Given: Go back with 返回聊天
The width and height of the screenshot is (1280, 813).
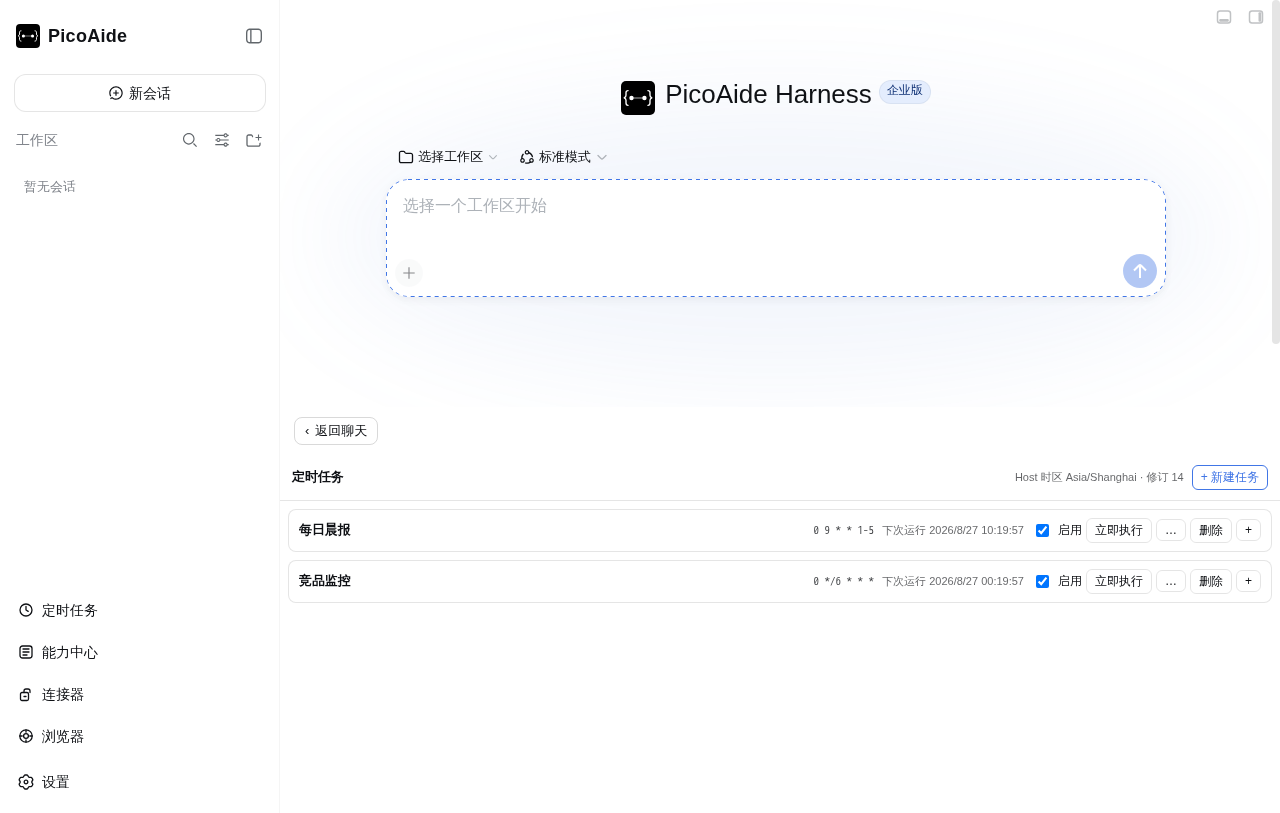Looking at the screenshot, I should click(x=336, y=431).
